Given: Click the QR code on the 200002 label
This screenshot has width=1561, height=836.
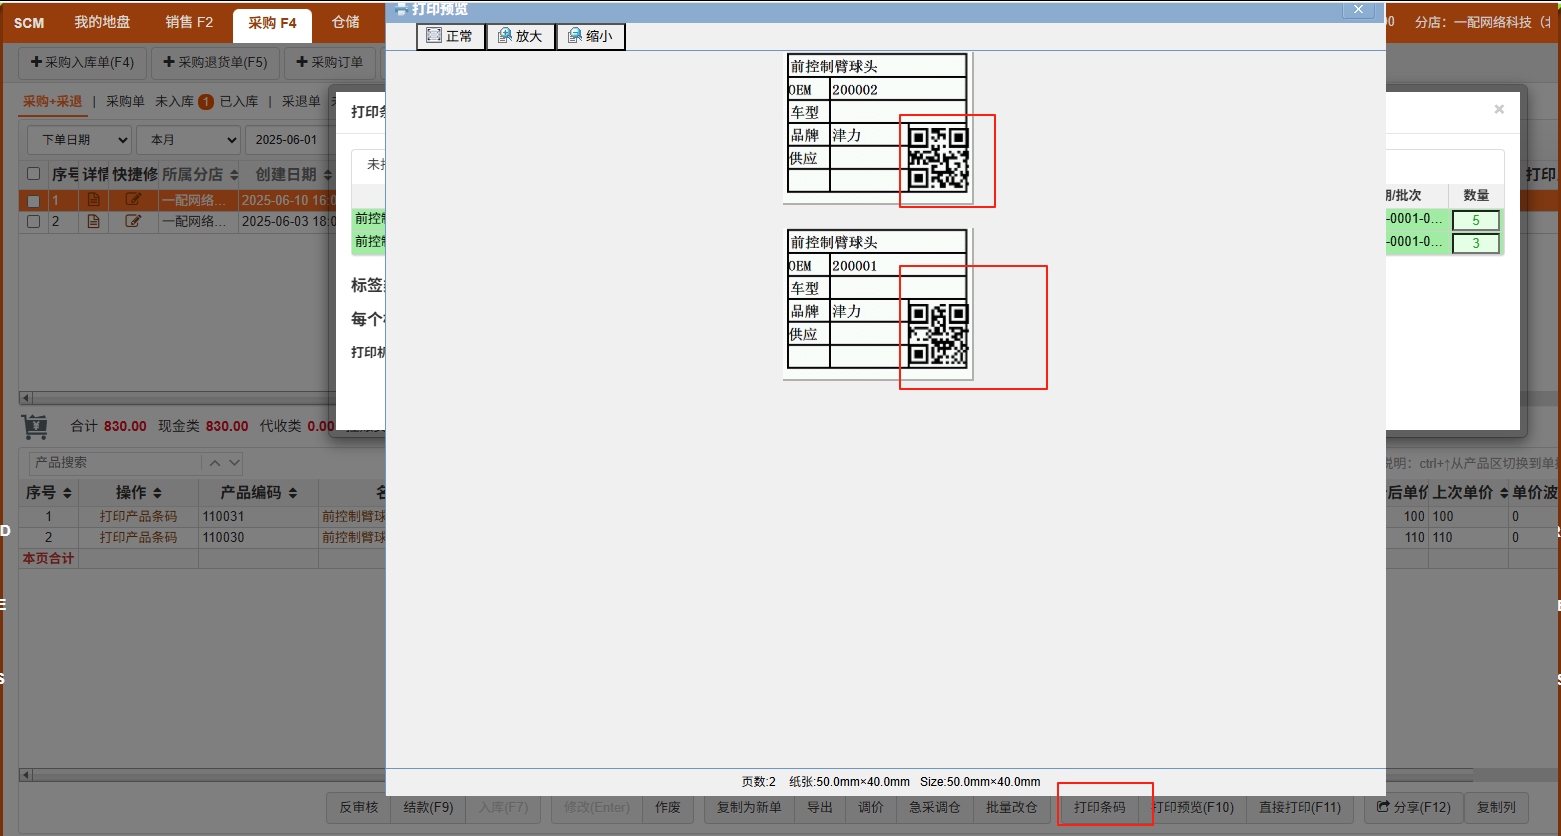Looking at the screenshot, I should coord(938,156).
